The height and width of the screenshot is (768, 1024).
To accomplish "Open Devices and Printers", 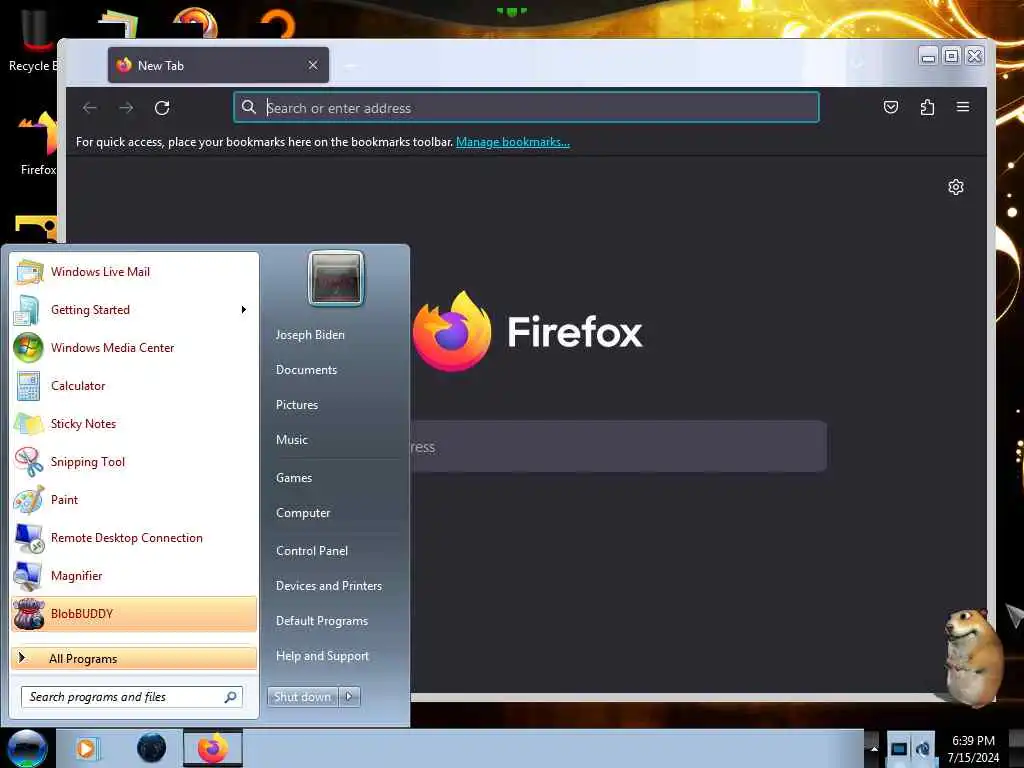I will click(329, 586).
